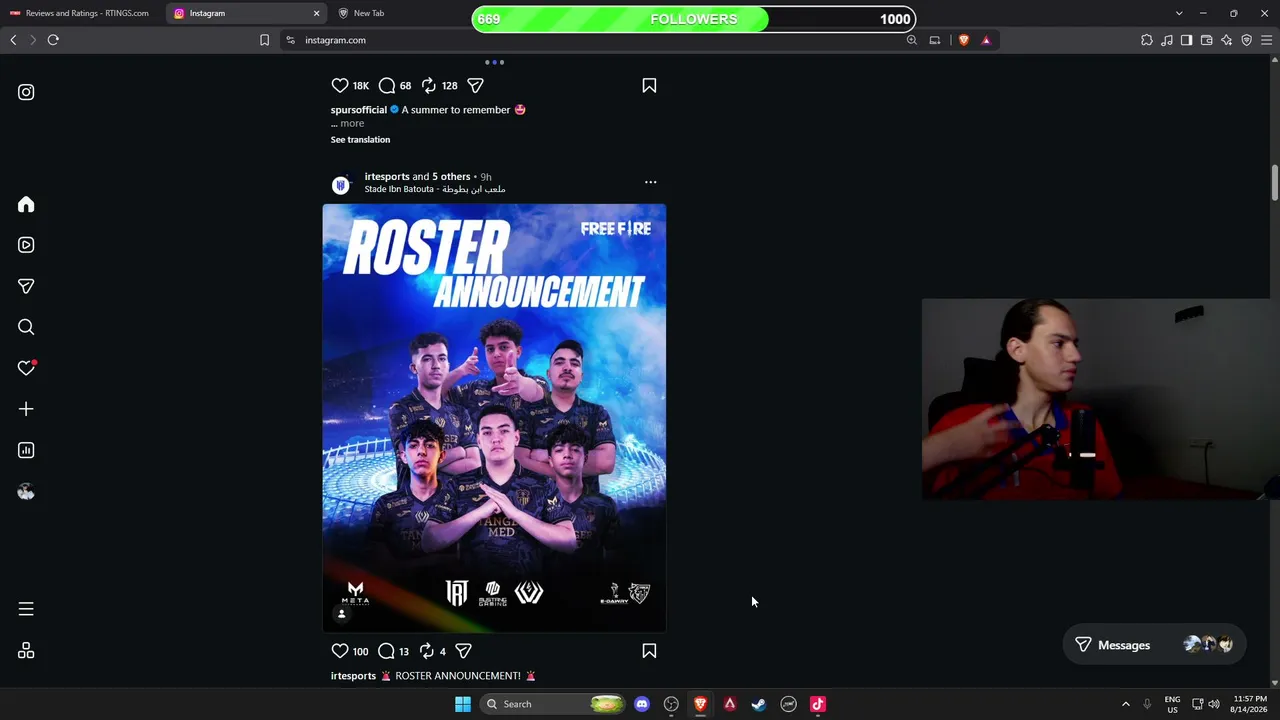
Task: Open Instagram home from the logo icon
Action: pos(26,92)
